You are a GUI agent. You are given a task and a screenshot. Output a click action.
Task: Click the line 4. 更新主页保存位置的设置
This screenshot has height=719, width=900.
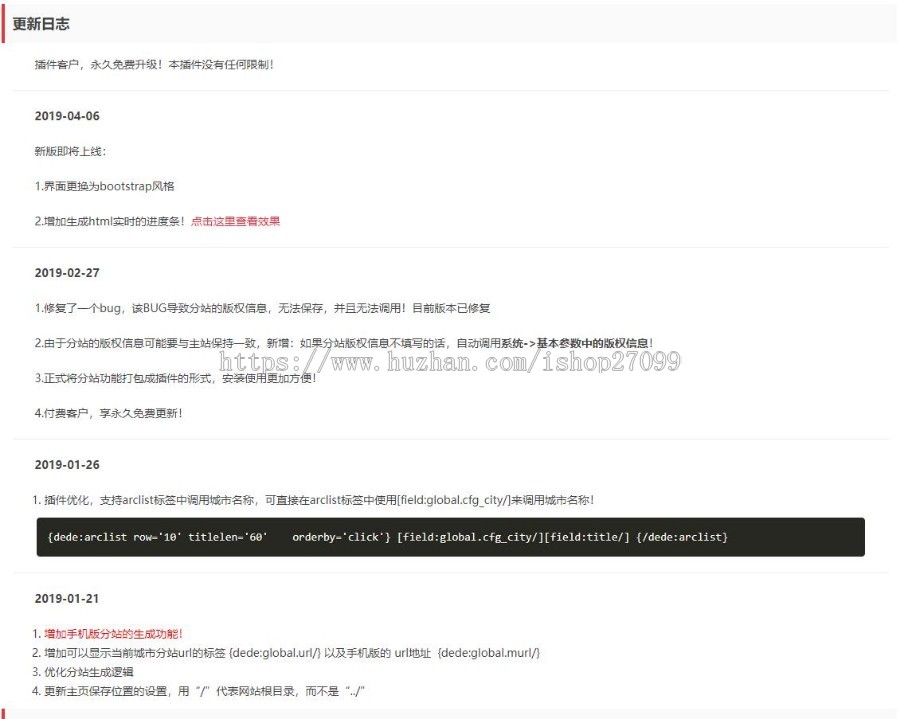coord(198,691)
